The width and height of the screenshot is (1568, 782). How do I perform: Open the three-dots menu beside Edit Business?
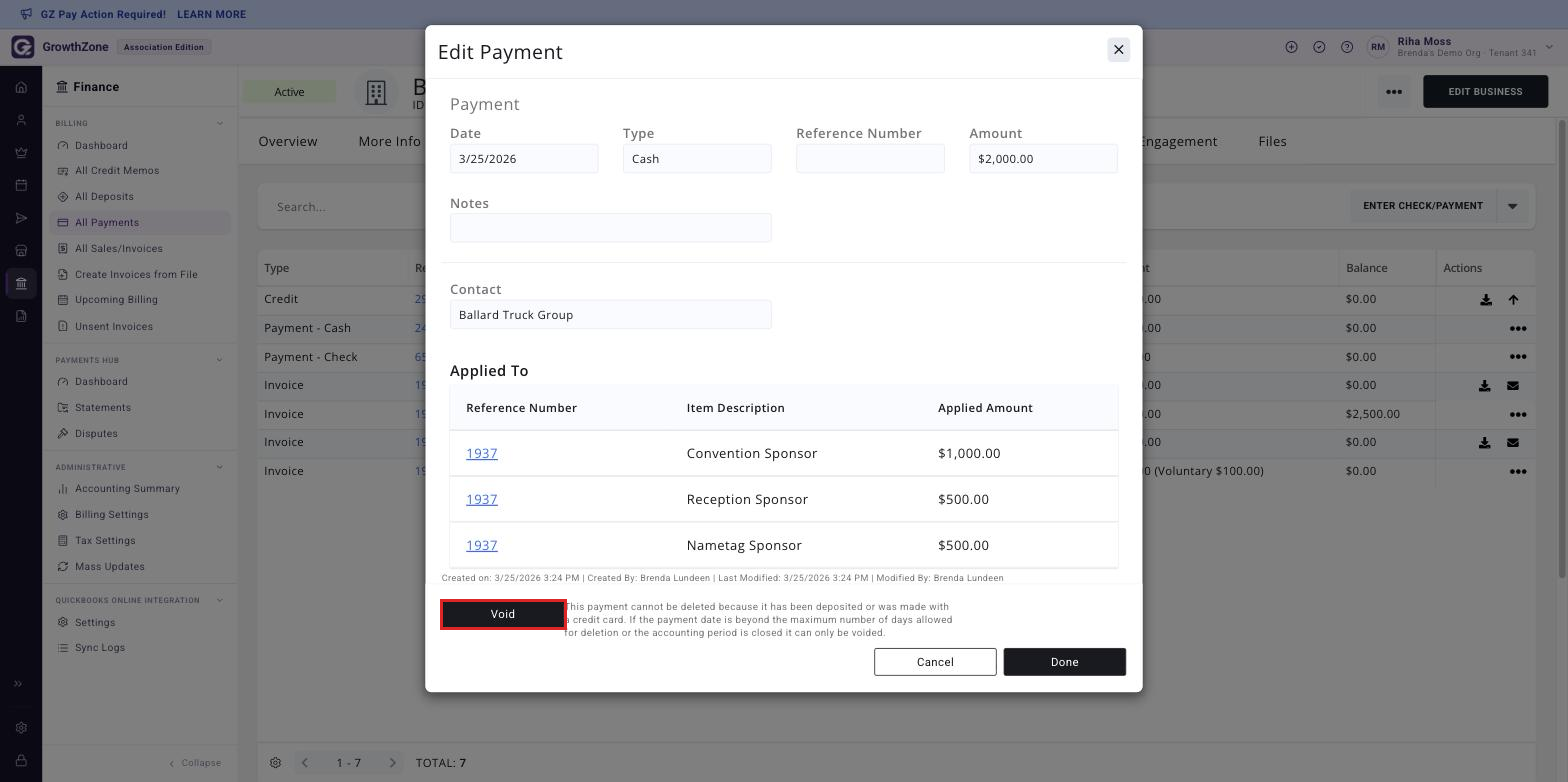coord(1393,92)
